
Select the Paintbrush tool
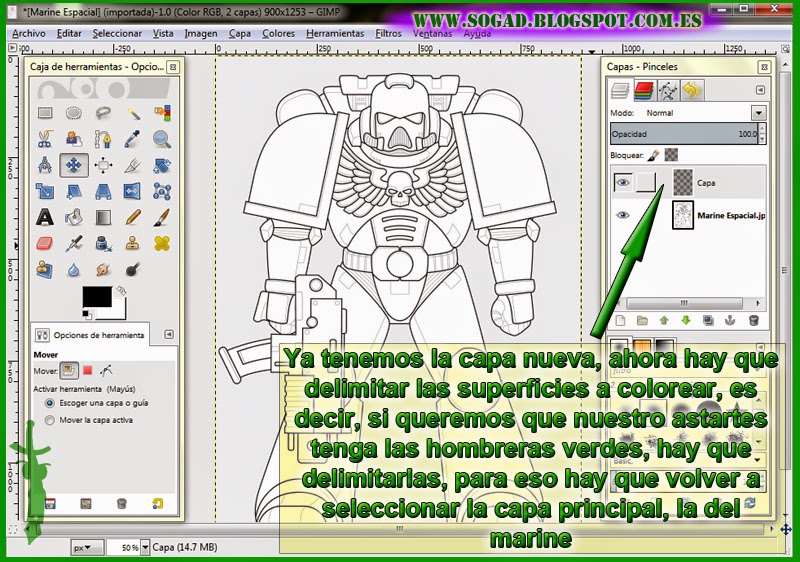[x=162, y=217]
